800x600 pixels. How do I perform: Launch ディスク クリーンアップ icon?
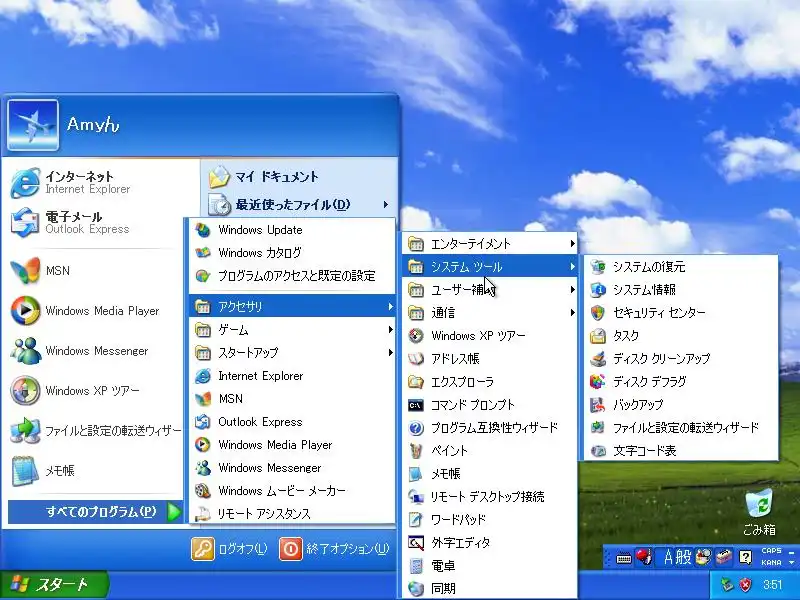598,359
